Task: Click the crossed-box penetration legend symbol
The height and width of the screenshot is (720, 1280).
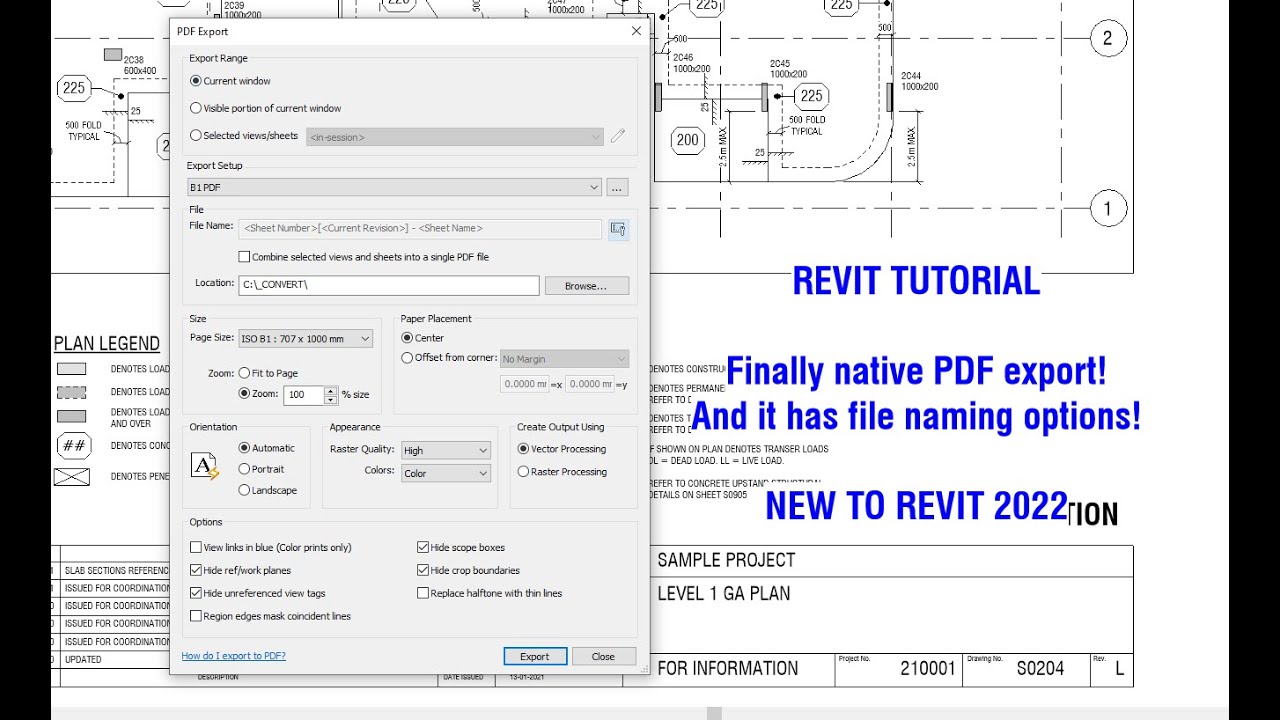Action: pos(71,477)
